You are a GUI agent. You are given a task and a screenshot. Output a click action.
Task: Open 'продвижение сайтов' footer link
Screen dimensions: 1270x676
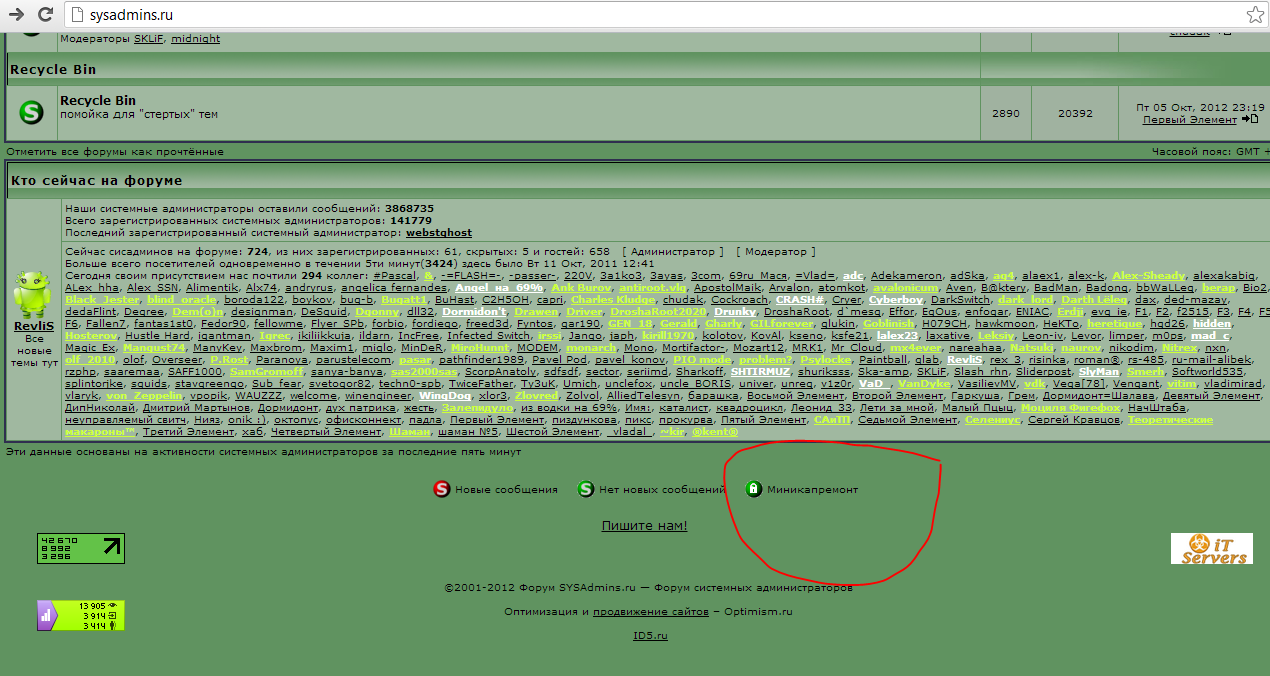[x=651, y=611]
